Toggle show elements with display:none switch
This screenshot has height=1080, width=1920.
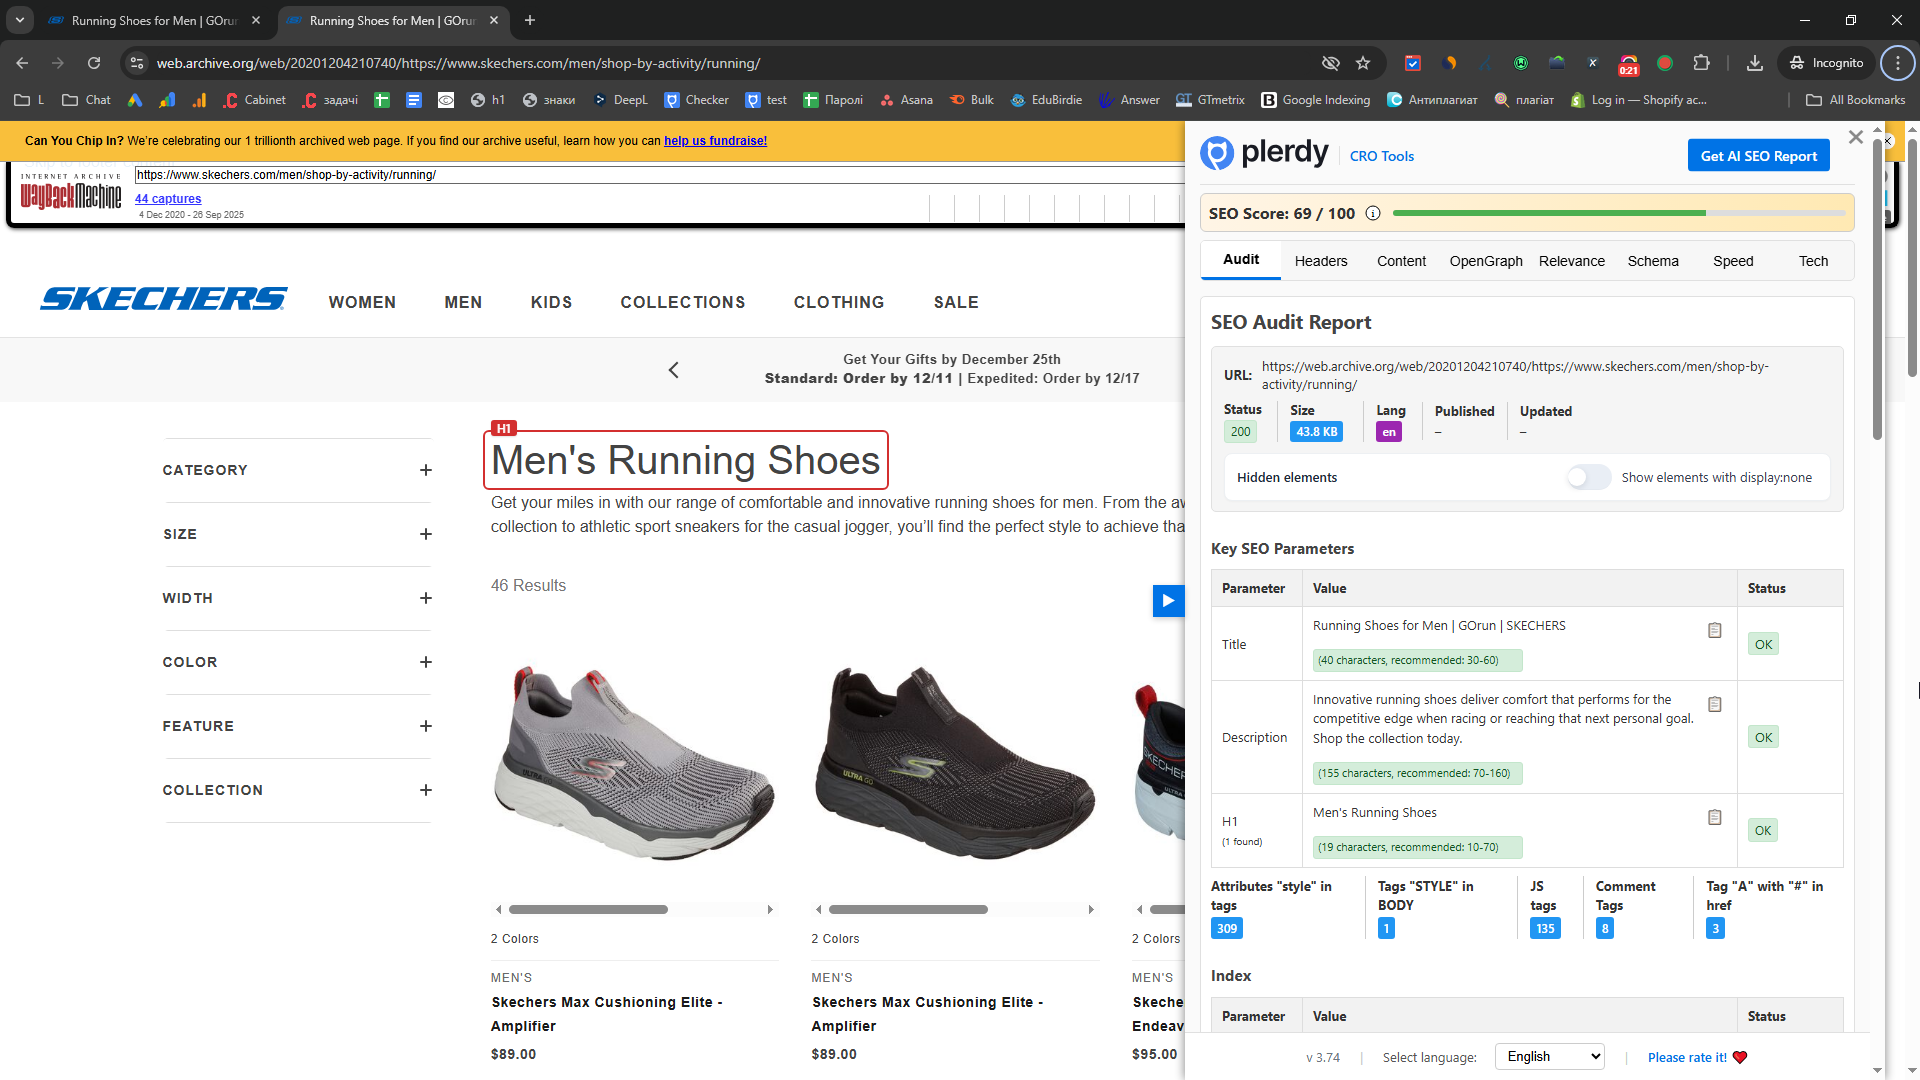[1588, 478]
